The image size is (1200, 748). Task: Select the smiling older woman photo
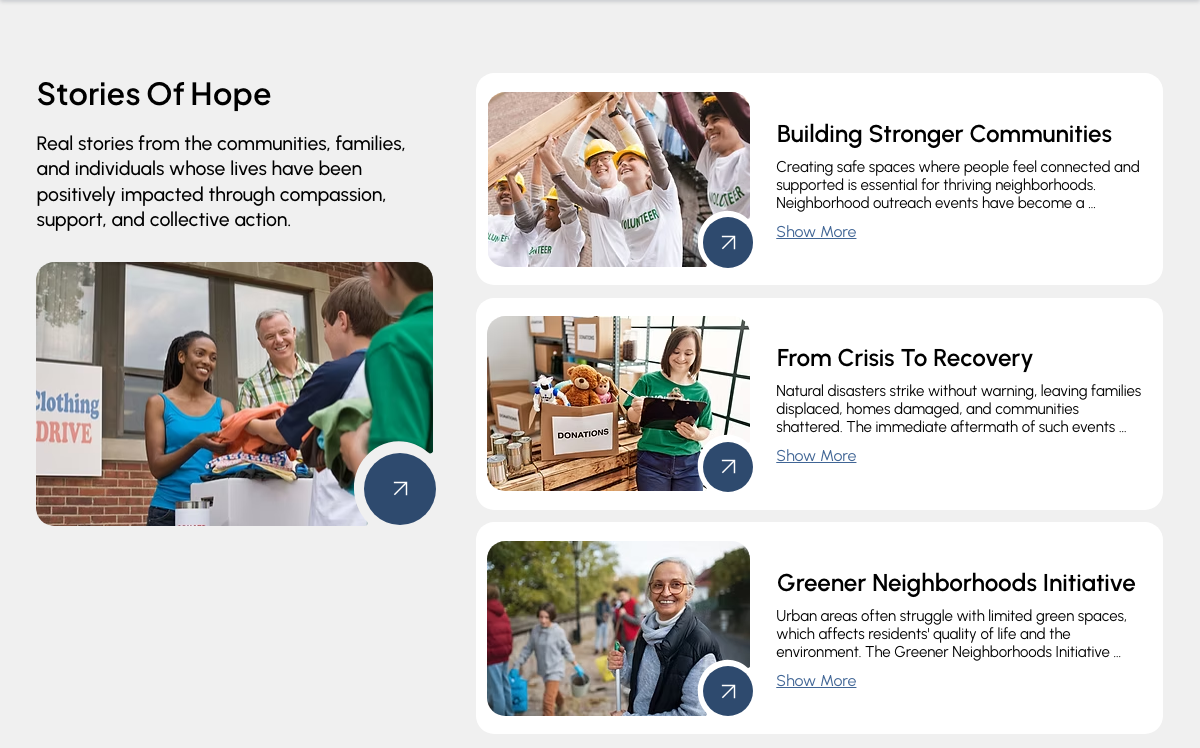tap(618, 628)
